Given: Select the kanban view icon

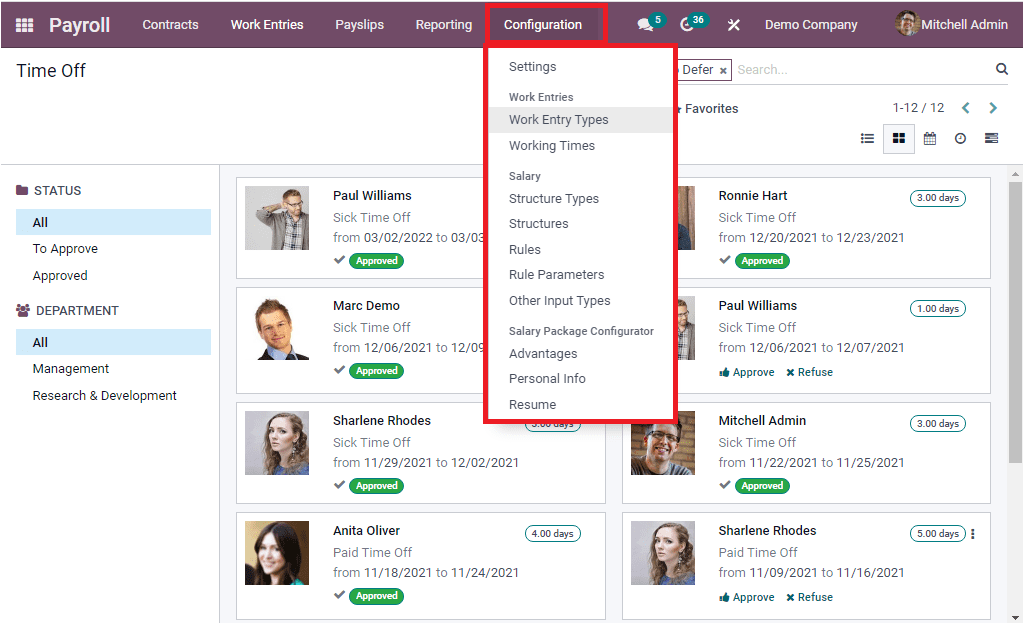Looking at the screenshot, I should [x=898, y=138].
